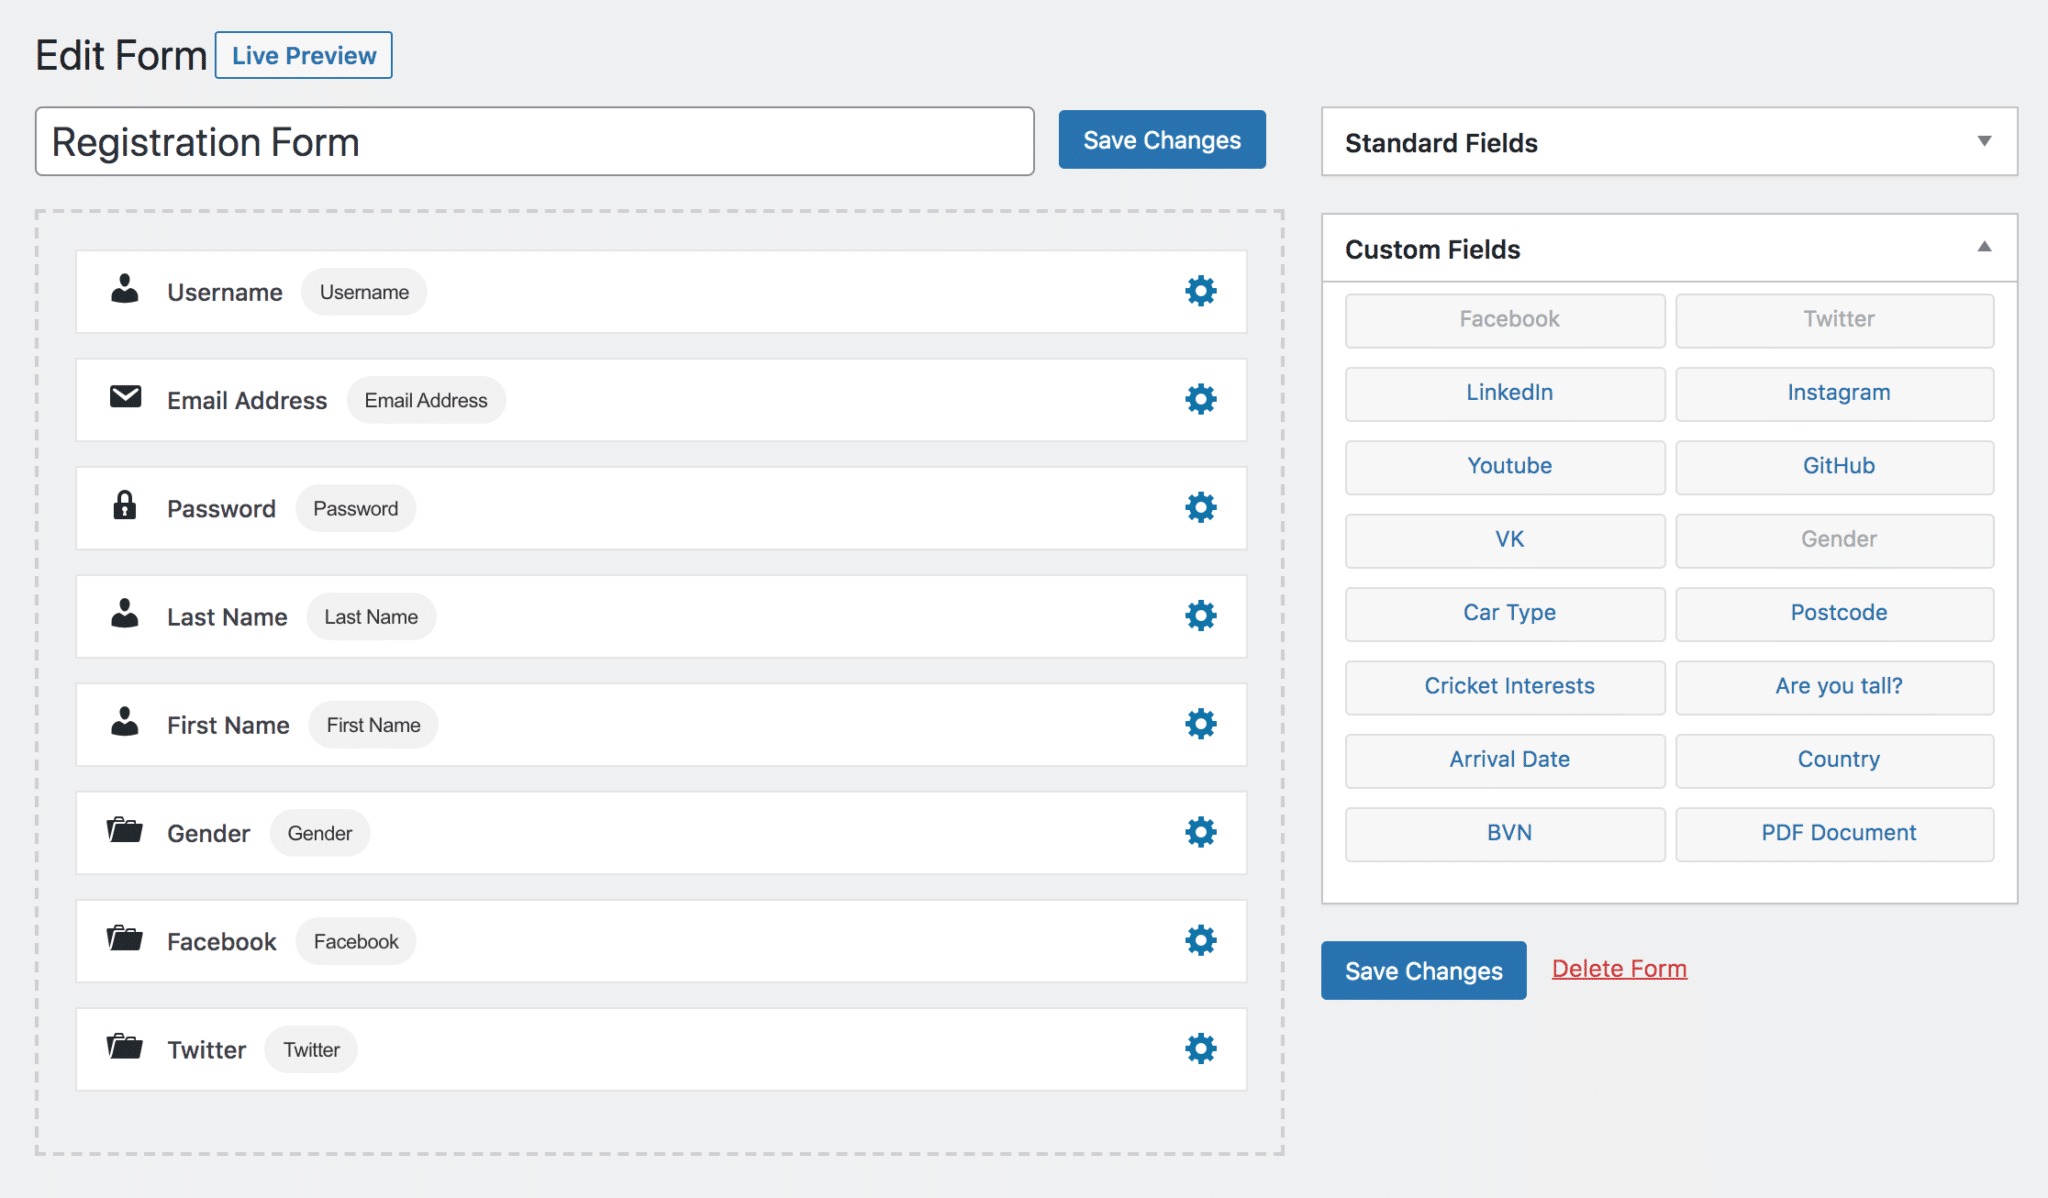Collapse the Custom Fields panel arrow
This screenshot has height=1198, width=2048.
(1984, 247)
